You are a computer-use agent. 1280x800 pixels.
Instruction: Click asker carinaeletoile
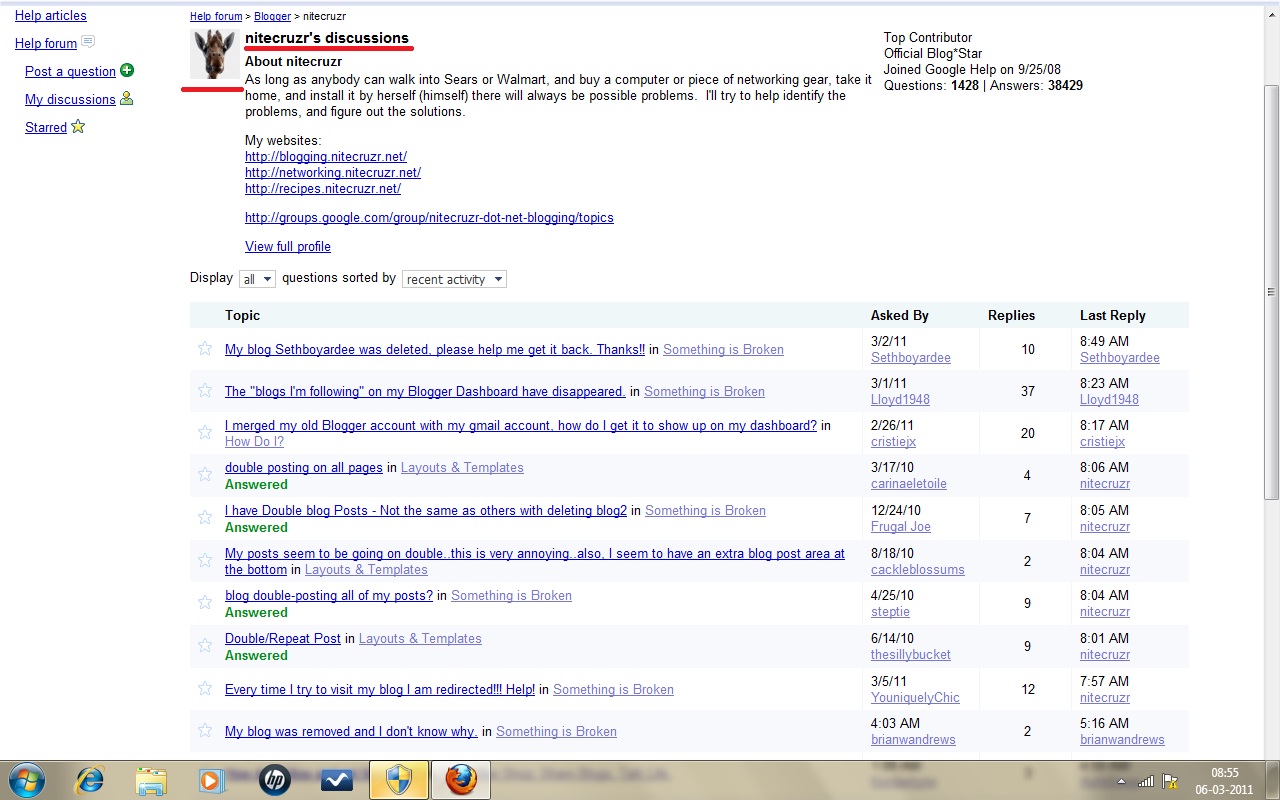[909, 483]
